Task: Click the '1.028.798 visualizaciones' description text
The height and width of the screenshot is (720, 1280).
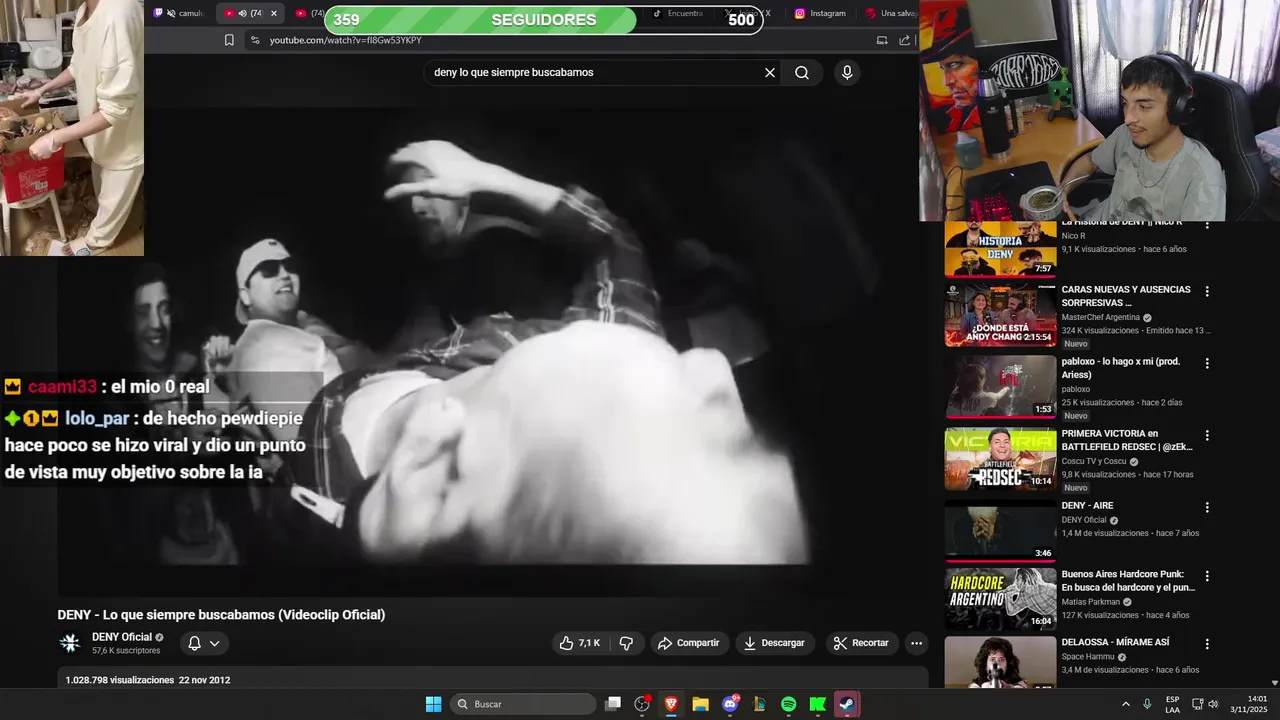Action: [120, 680]
